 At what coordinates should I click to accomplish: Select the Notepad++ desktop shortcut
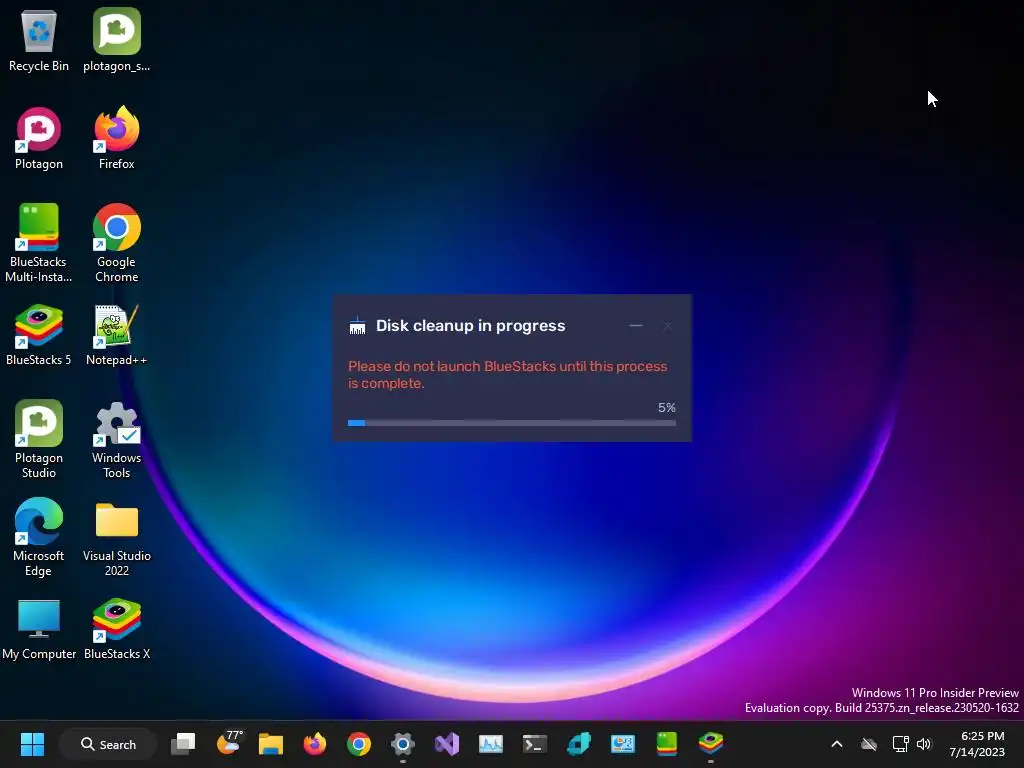click(116, 335)
